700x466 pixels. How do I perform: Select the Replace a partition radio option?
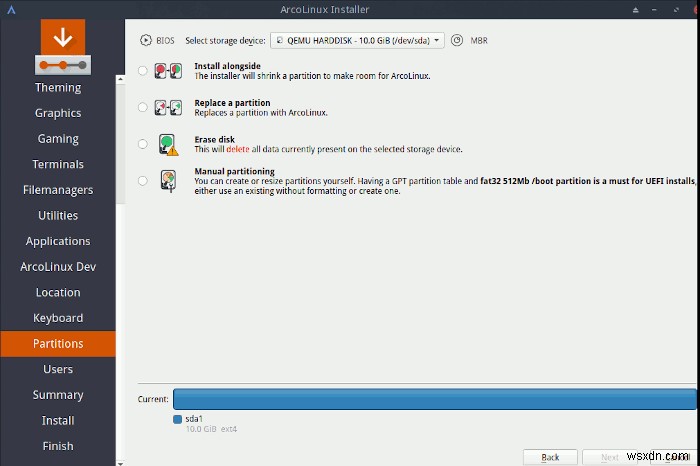click(x=142, y=107)
